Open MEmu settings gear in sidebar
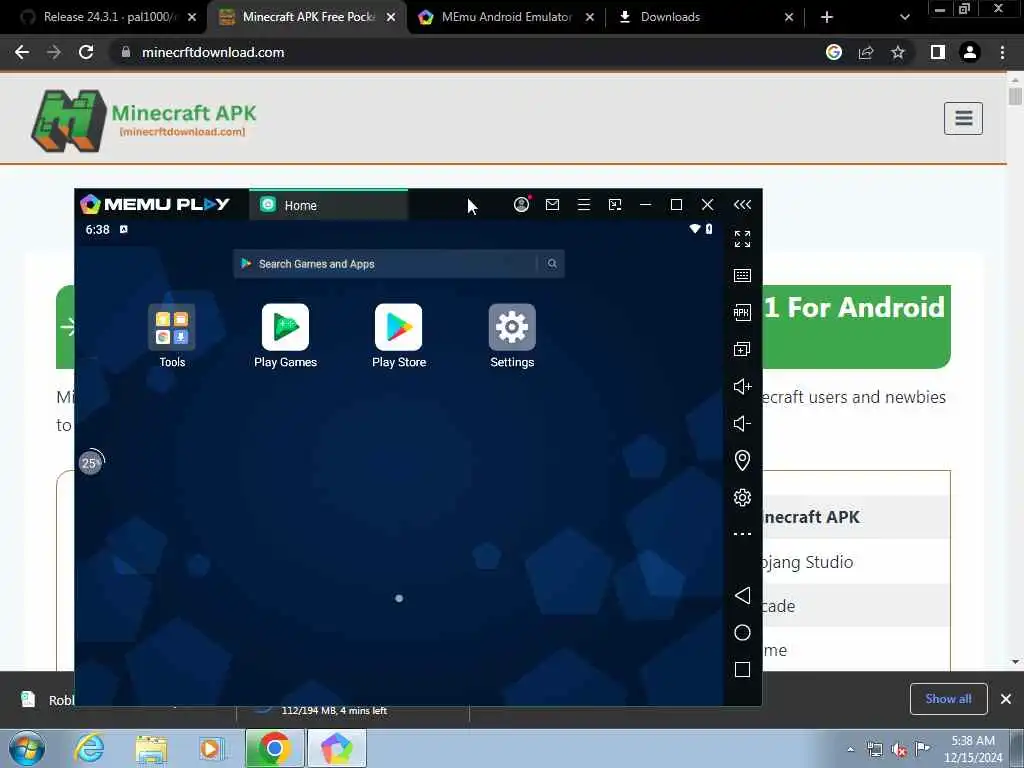The image size is (1024, 768). click(x=742, y=498)
